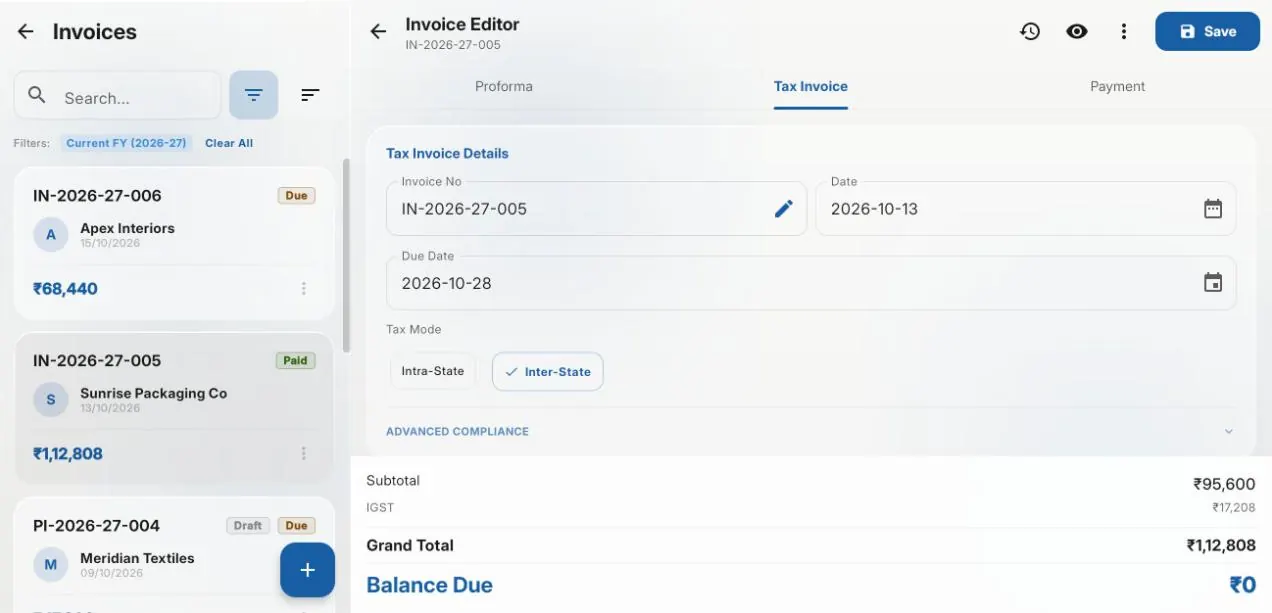Click the Grand Total ₹1,12,808 value
The height and width of the screenshot is (613, 1272).
coord(1221,546)
